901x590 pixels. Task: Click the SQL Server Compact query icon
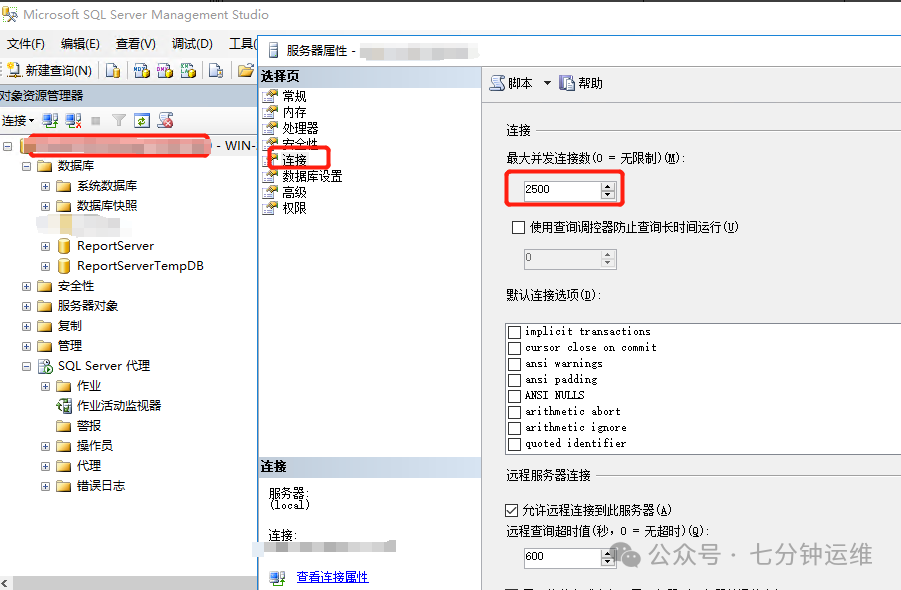point(216,70)
